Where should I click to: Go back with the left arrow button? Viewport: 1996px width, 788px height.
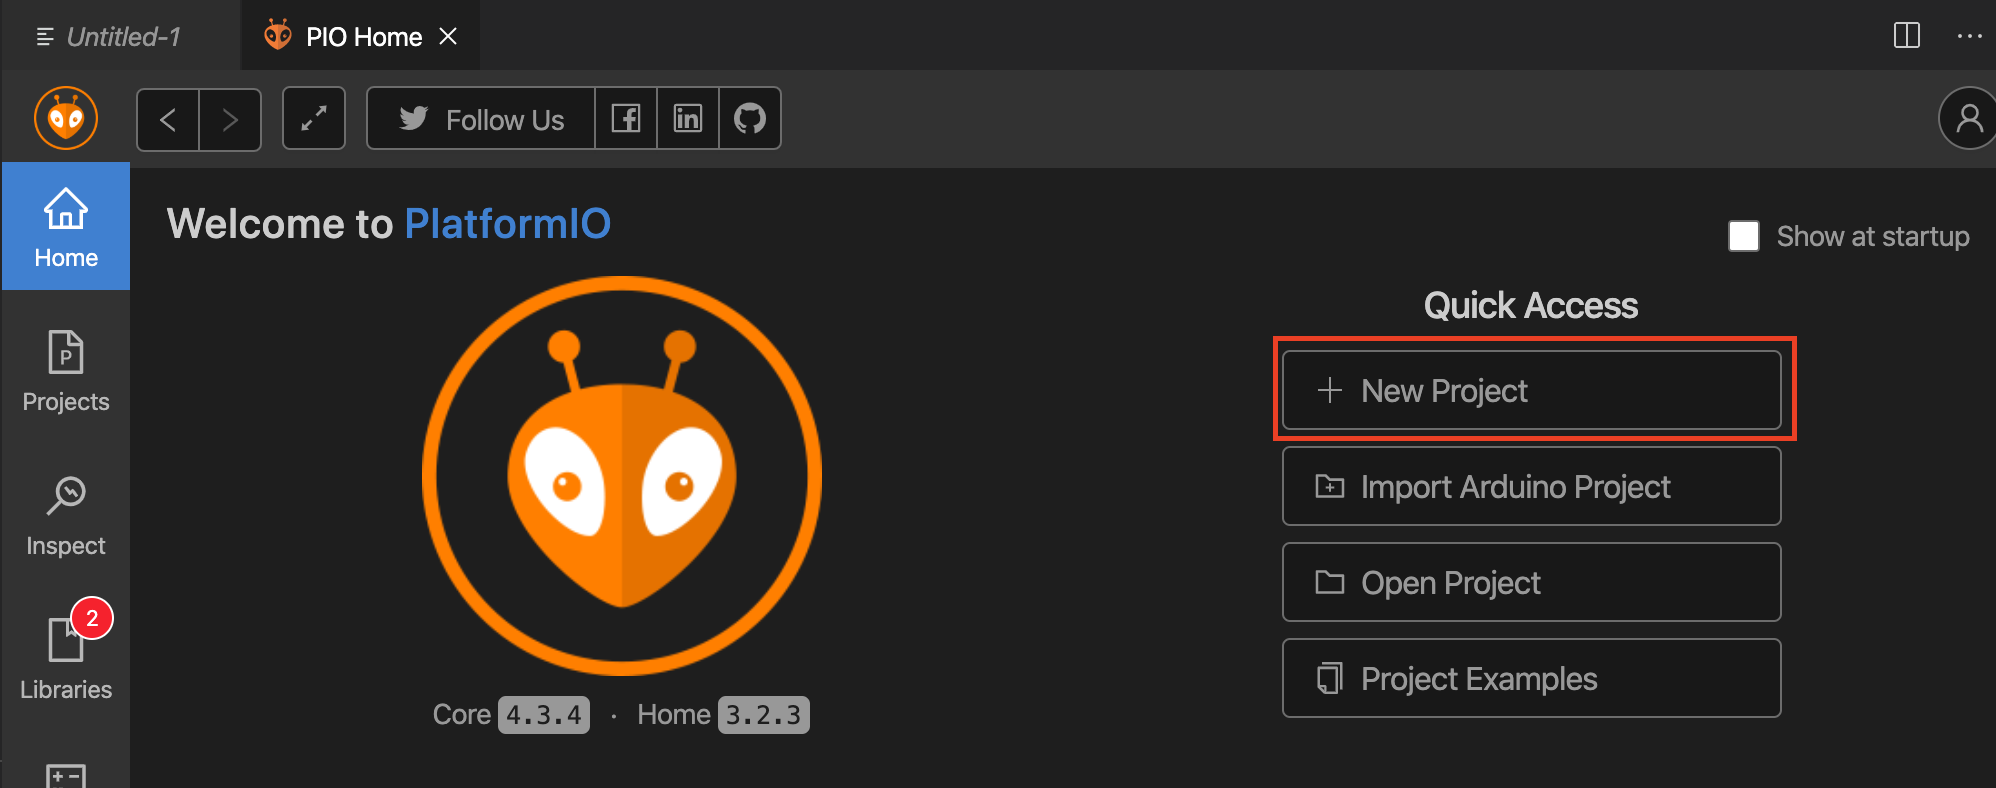tap(168, 119)
